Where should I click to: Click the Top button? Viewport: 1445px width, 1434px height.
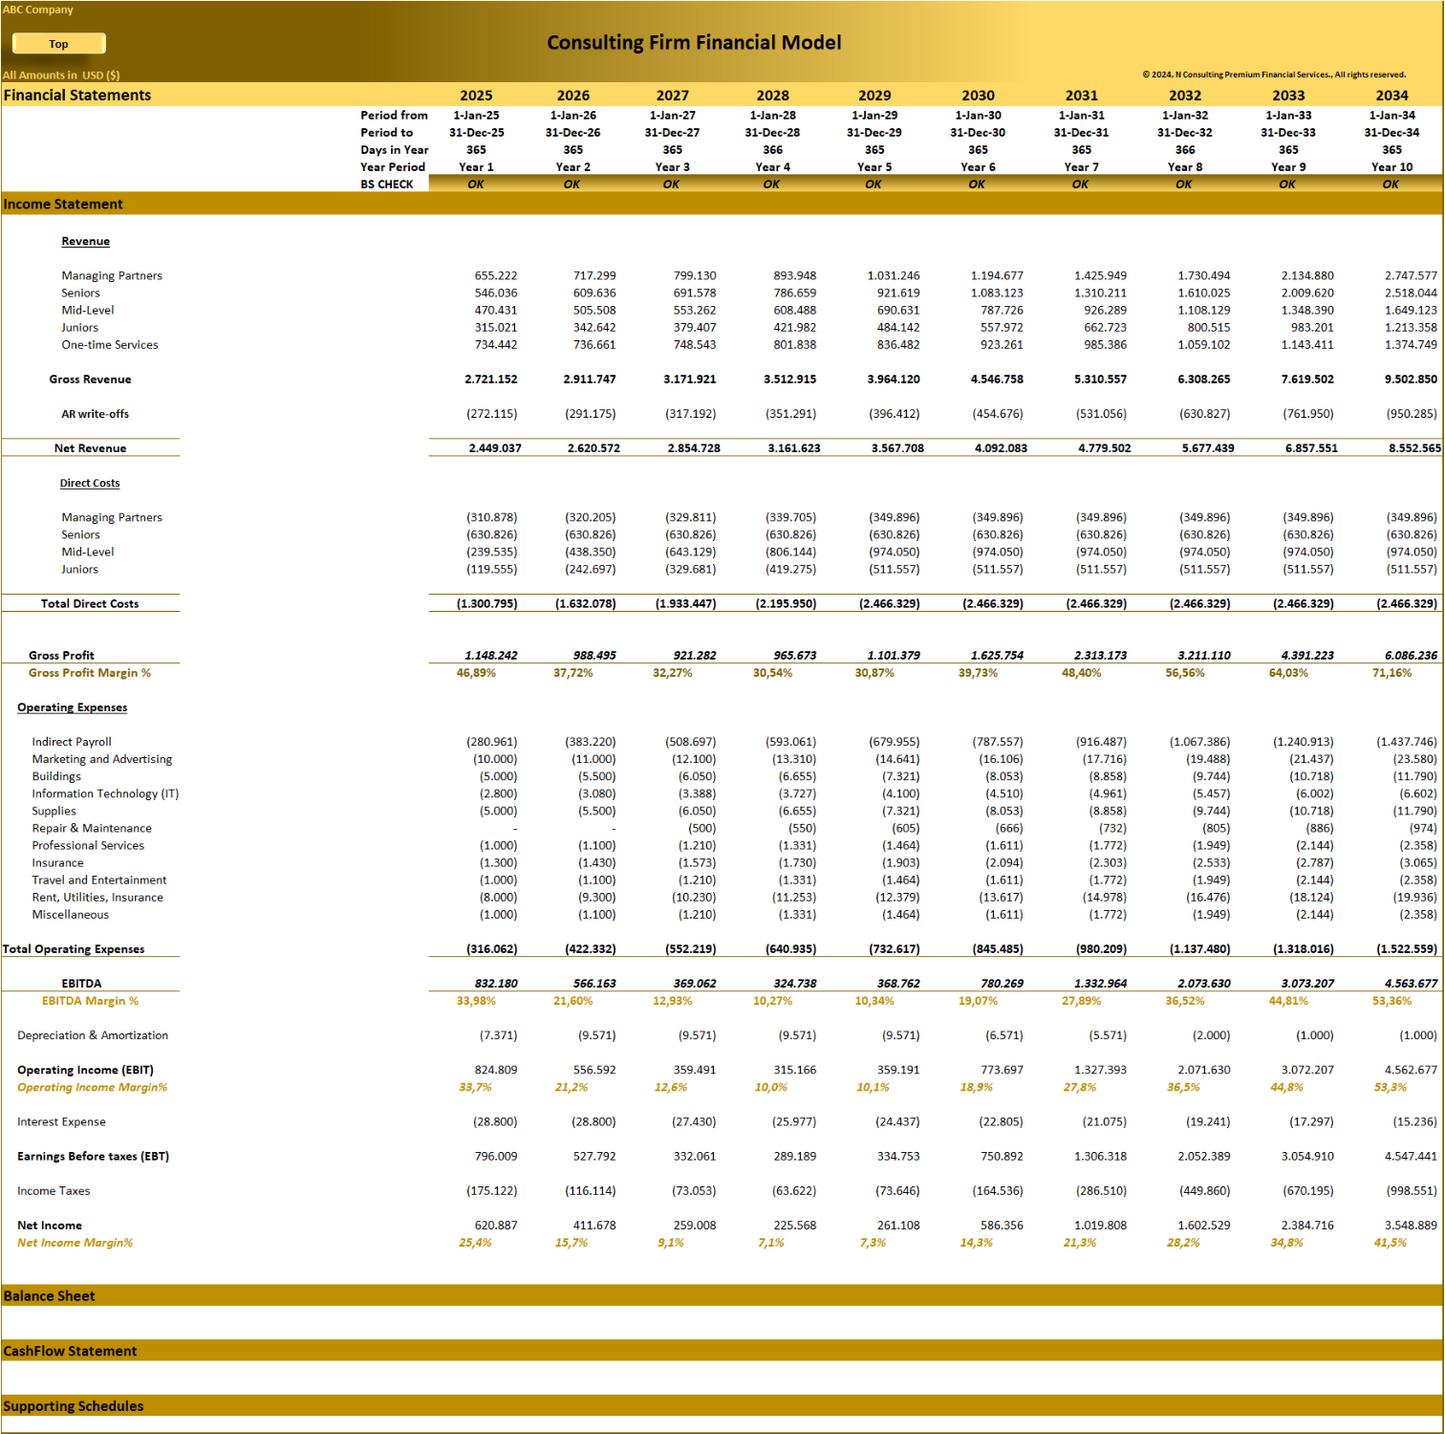[59, 44]
